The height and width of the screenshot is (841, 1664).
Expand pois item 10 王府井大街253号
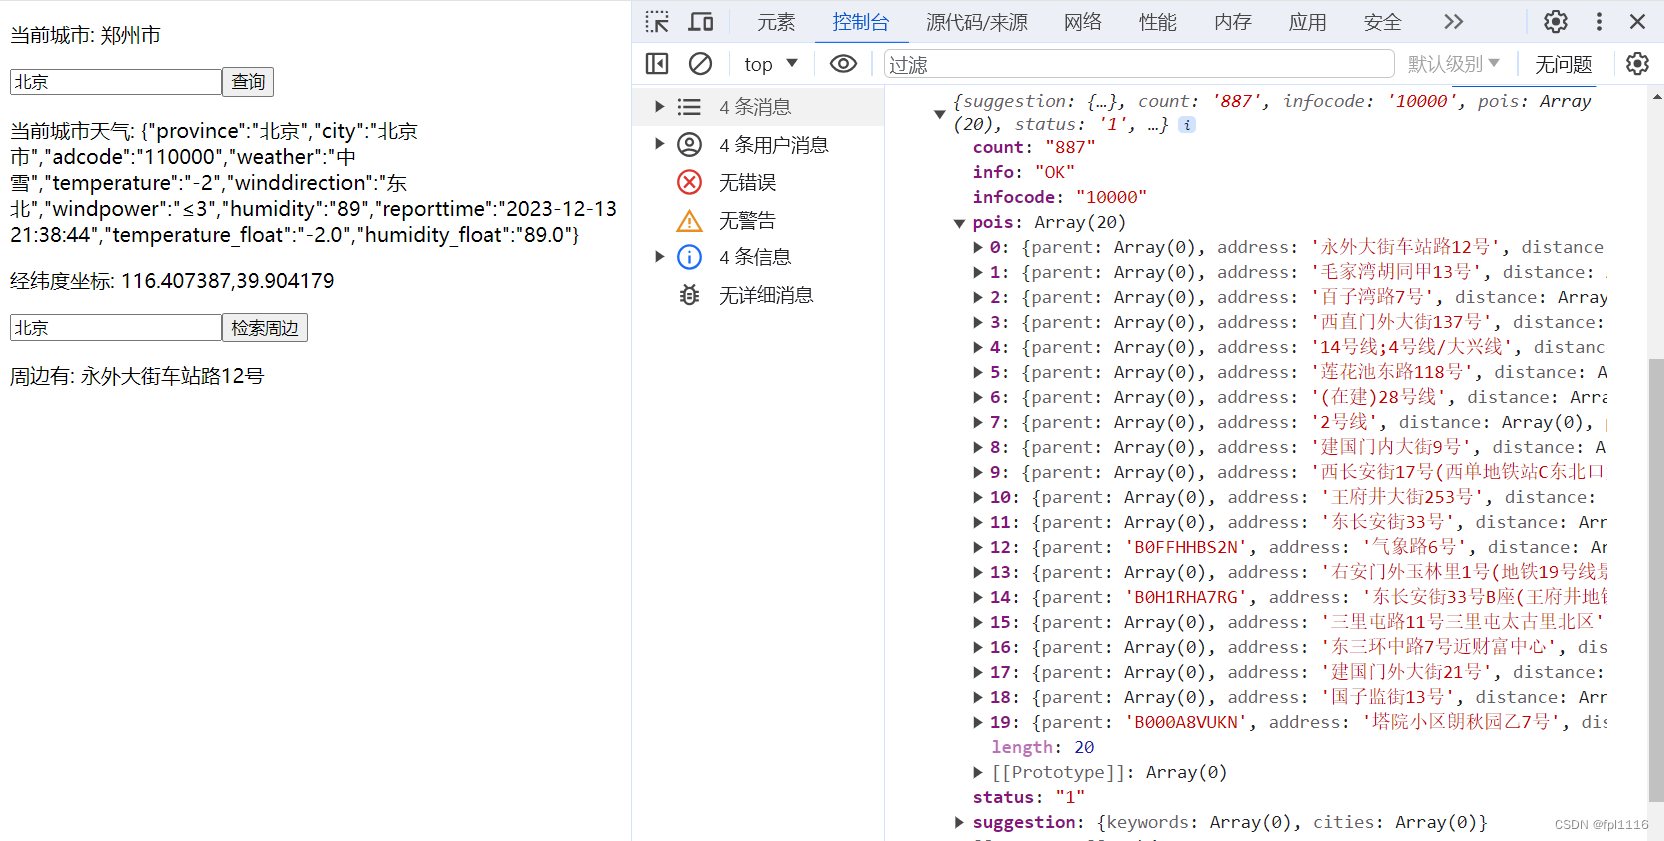coord(978,497)
